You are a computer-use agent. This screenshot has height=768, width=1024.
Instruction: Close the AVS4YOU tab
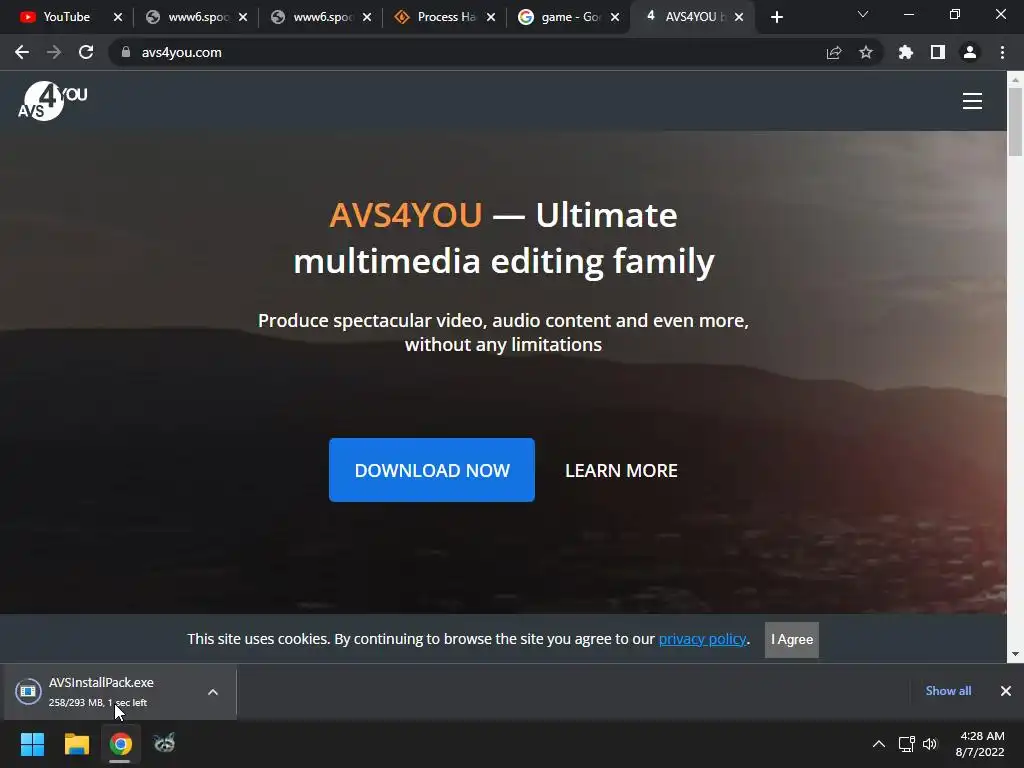coord(739,17)
